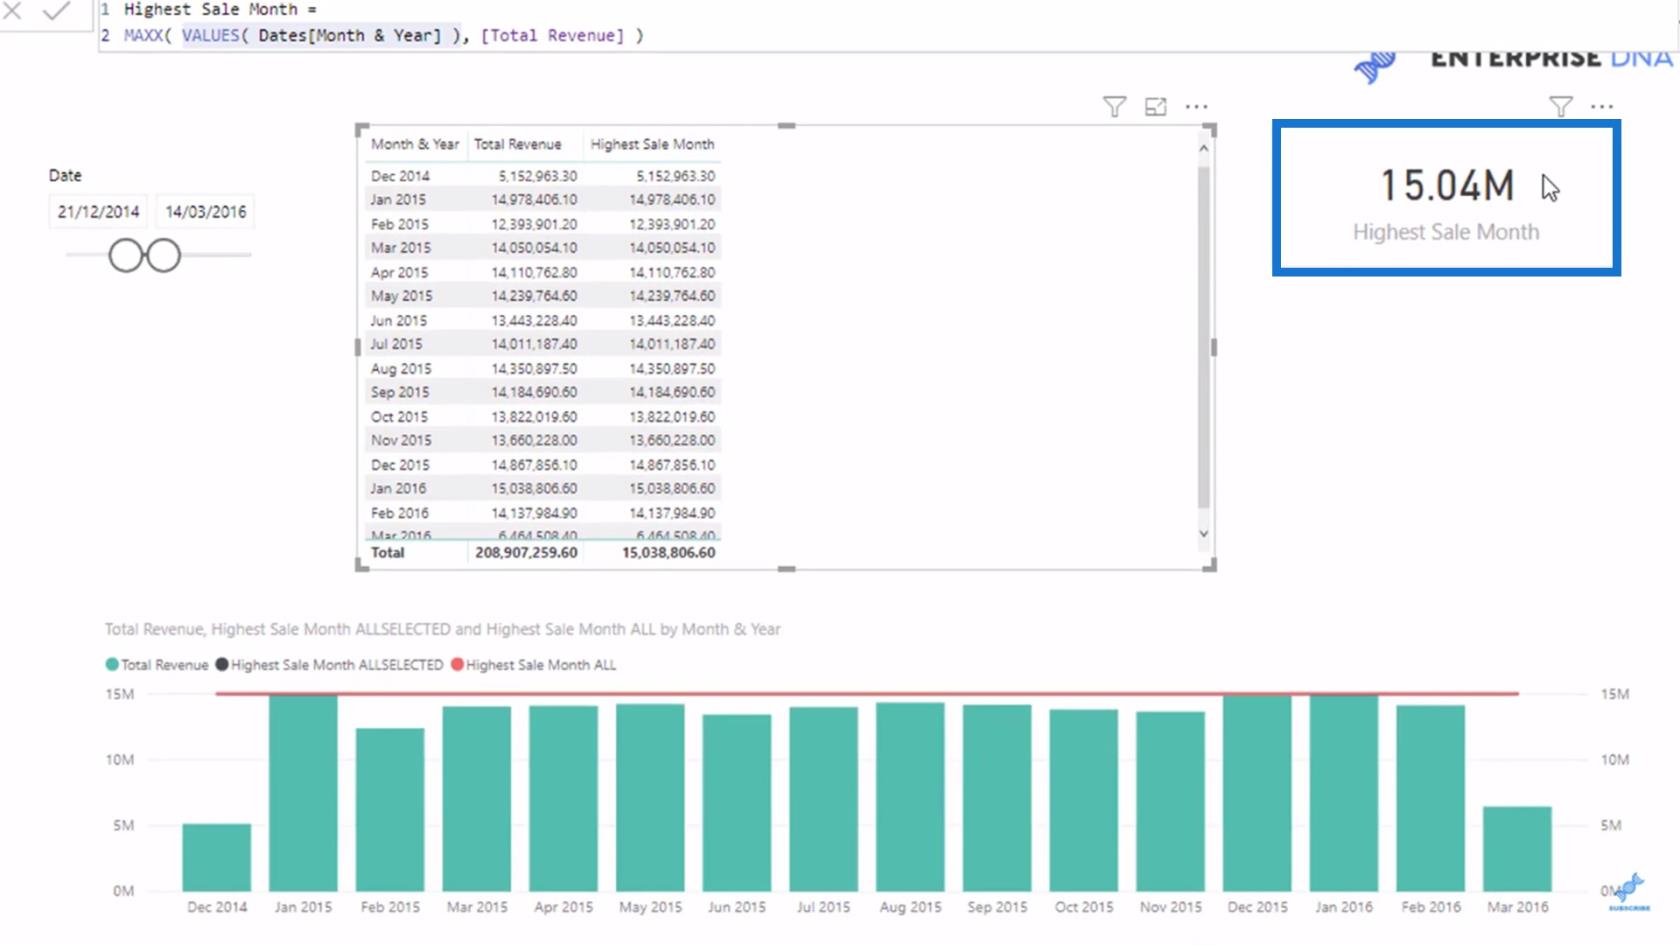The width and height of the screenshot is (1680, 945).
Task: Click the value 14,978,406.10 in Total Revenue
Action: (534, 200)
